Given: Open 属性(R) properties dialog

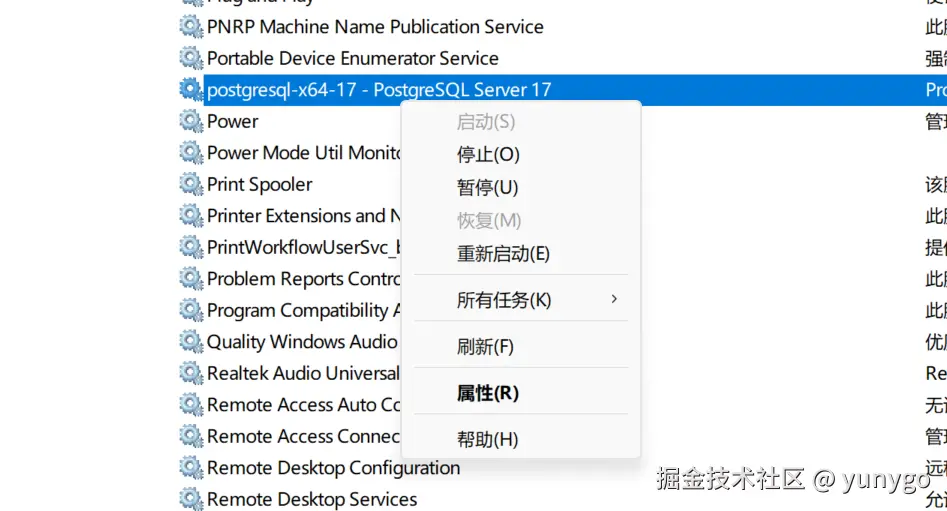Looking at the screenshot, I should (x=488, y=393).
